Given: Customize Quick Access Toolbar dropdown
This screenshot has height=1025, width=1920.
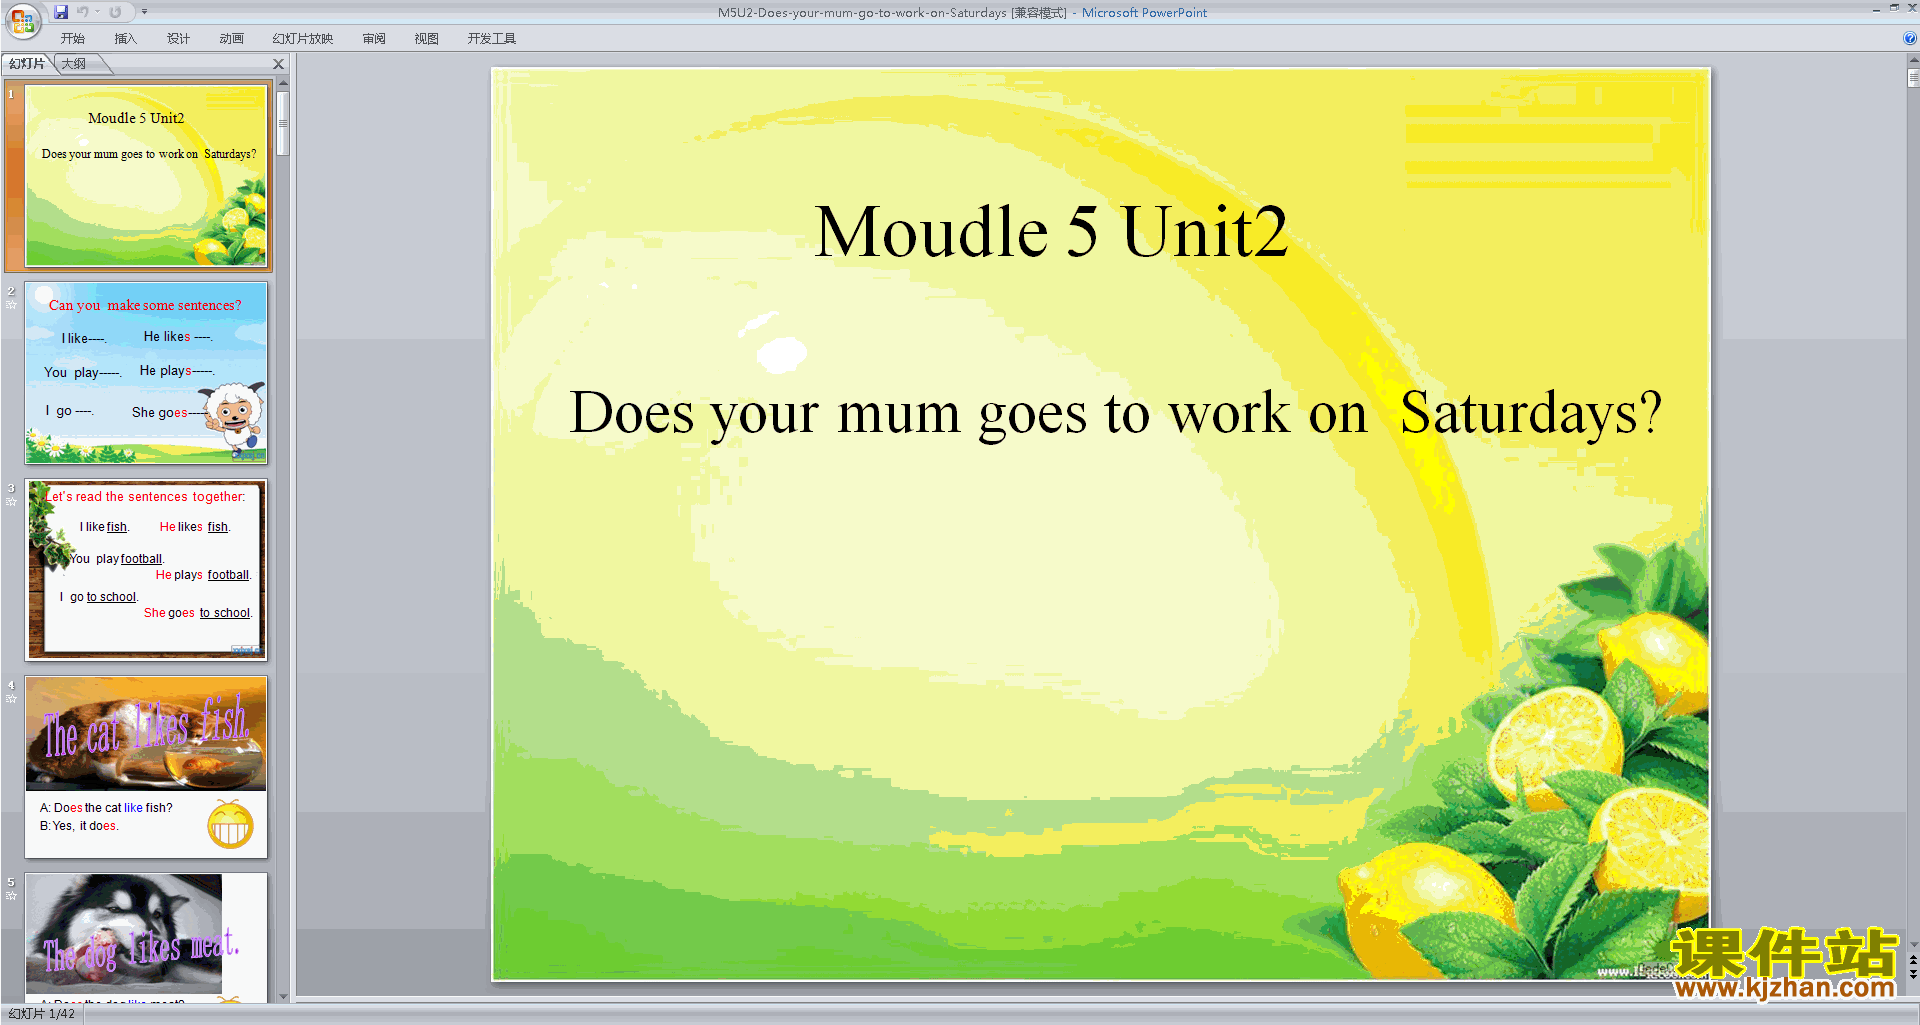Looking at the screenshot, I should click(x=144, y=12).
